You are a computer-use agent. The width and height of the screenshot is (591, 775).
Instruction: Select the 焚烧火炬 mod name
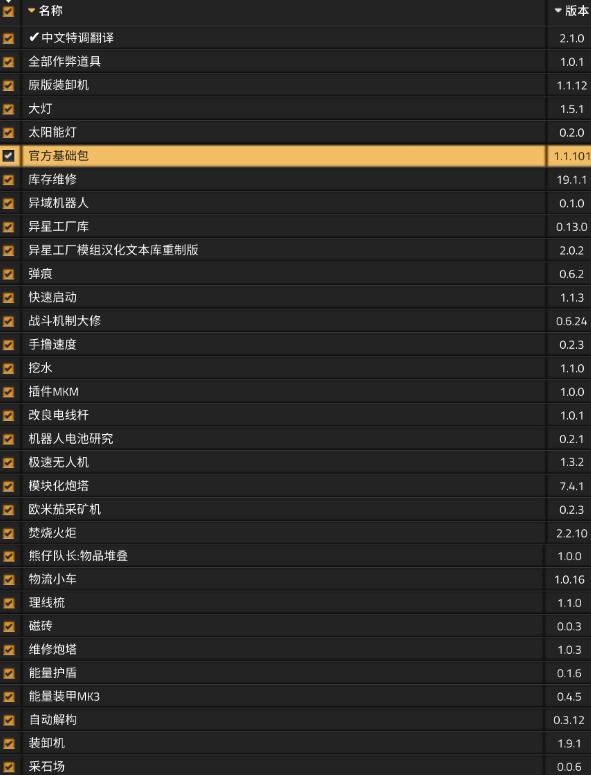52,533
